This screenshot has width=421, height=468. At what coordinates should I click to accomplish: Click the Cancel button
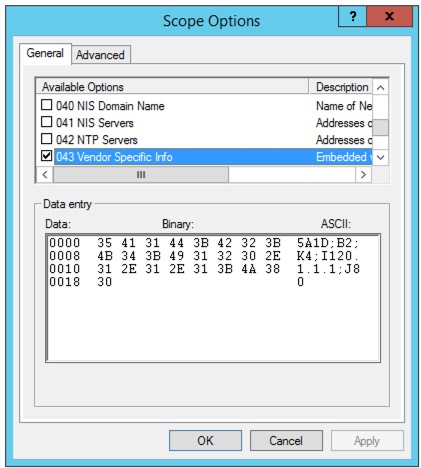pyautogui.click(x=286, y=440)
